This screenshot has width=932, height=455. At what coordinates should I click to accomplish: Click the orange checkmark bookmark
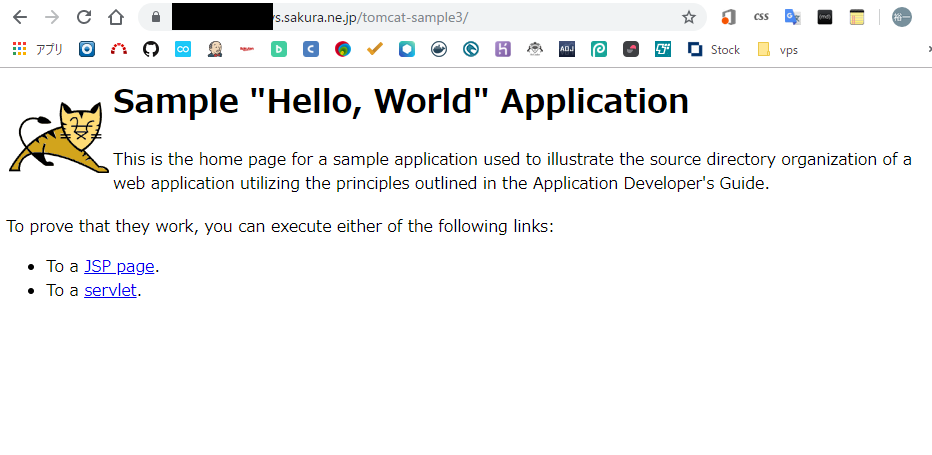(x=375, y=49)
